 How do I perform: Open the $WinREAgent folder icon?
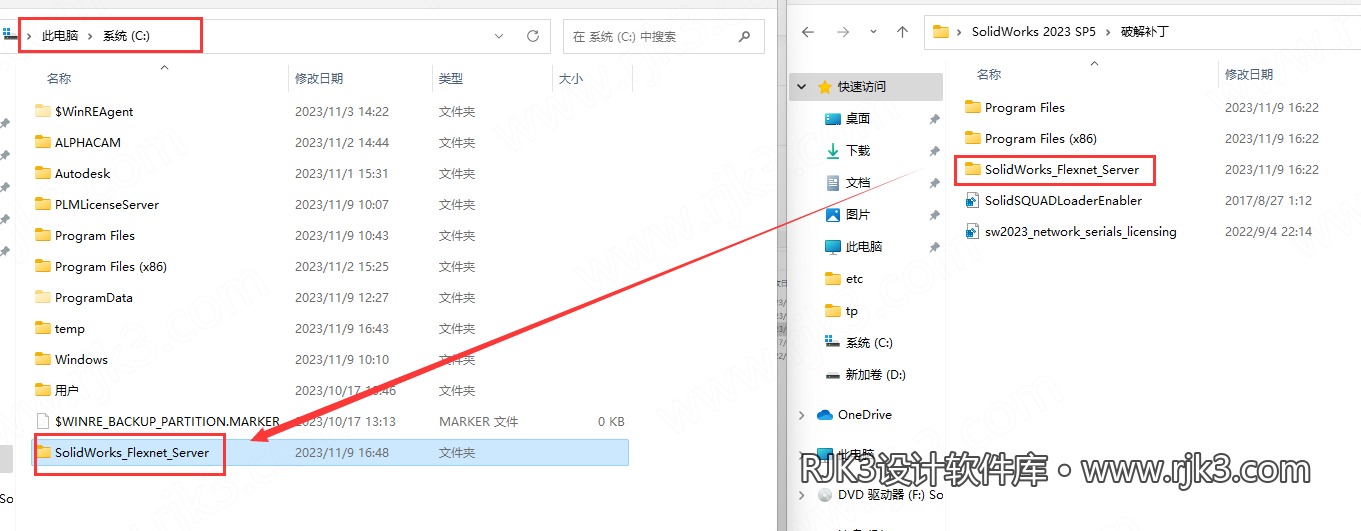point(42,111)
